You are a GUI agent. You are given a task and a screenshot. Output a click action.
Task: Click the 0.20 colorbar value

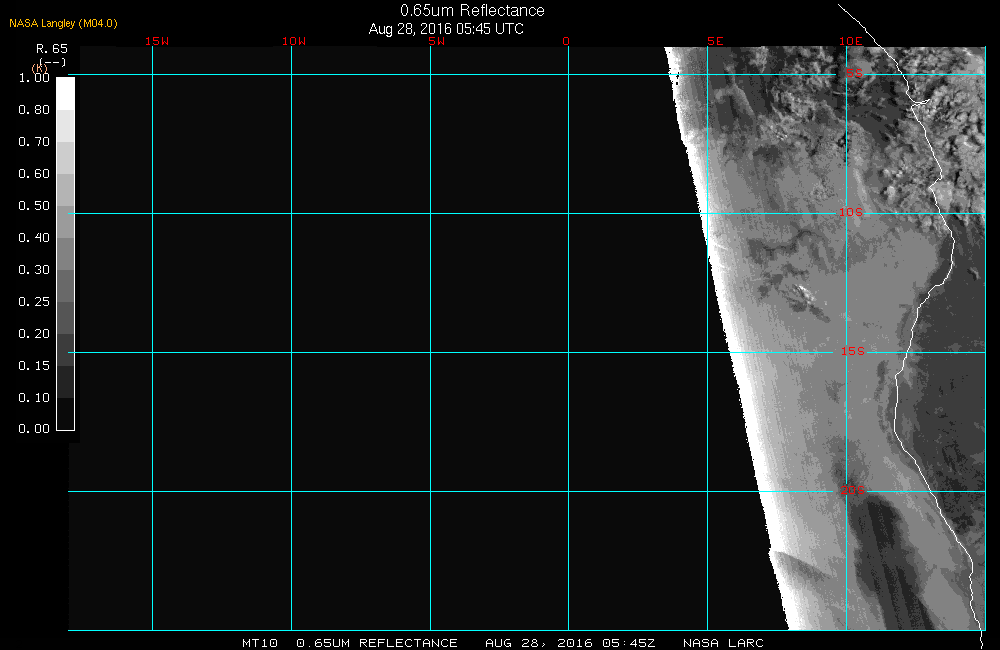pyautogui.click(x=34, y=334)
